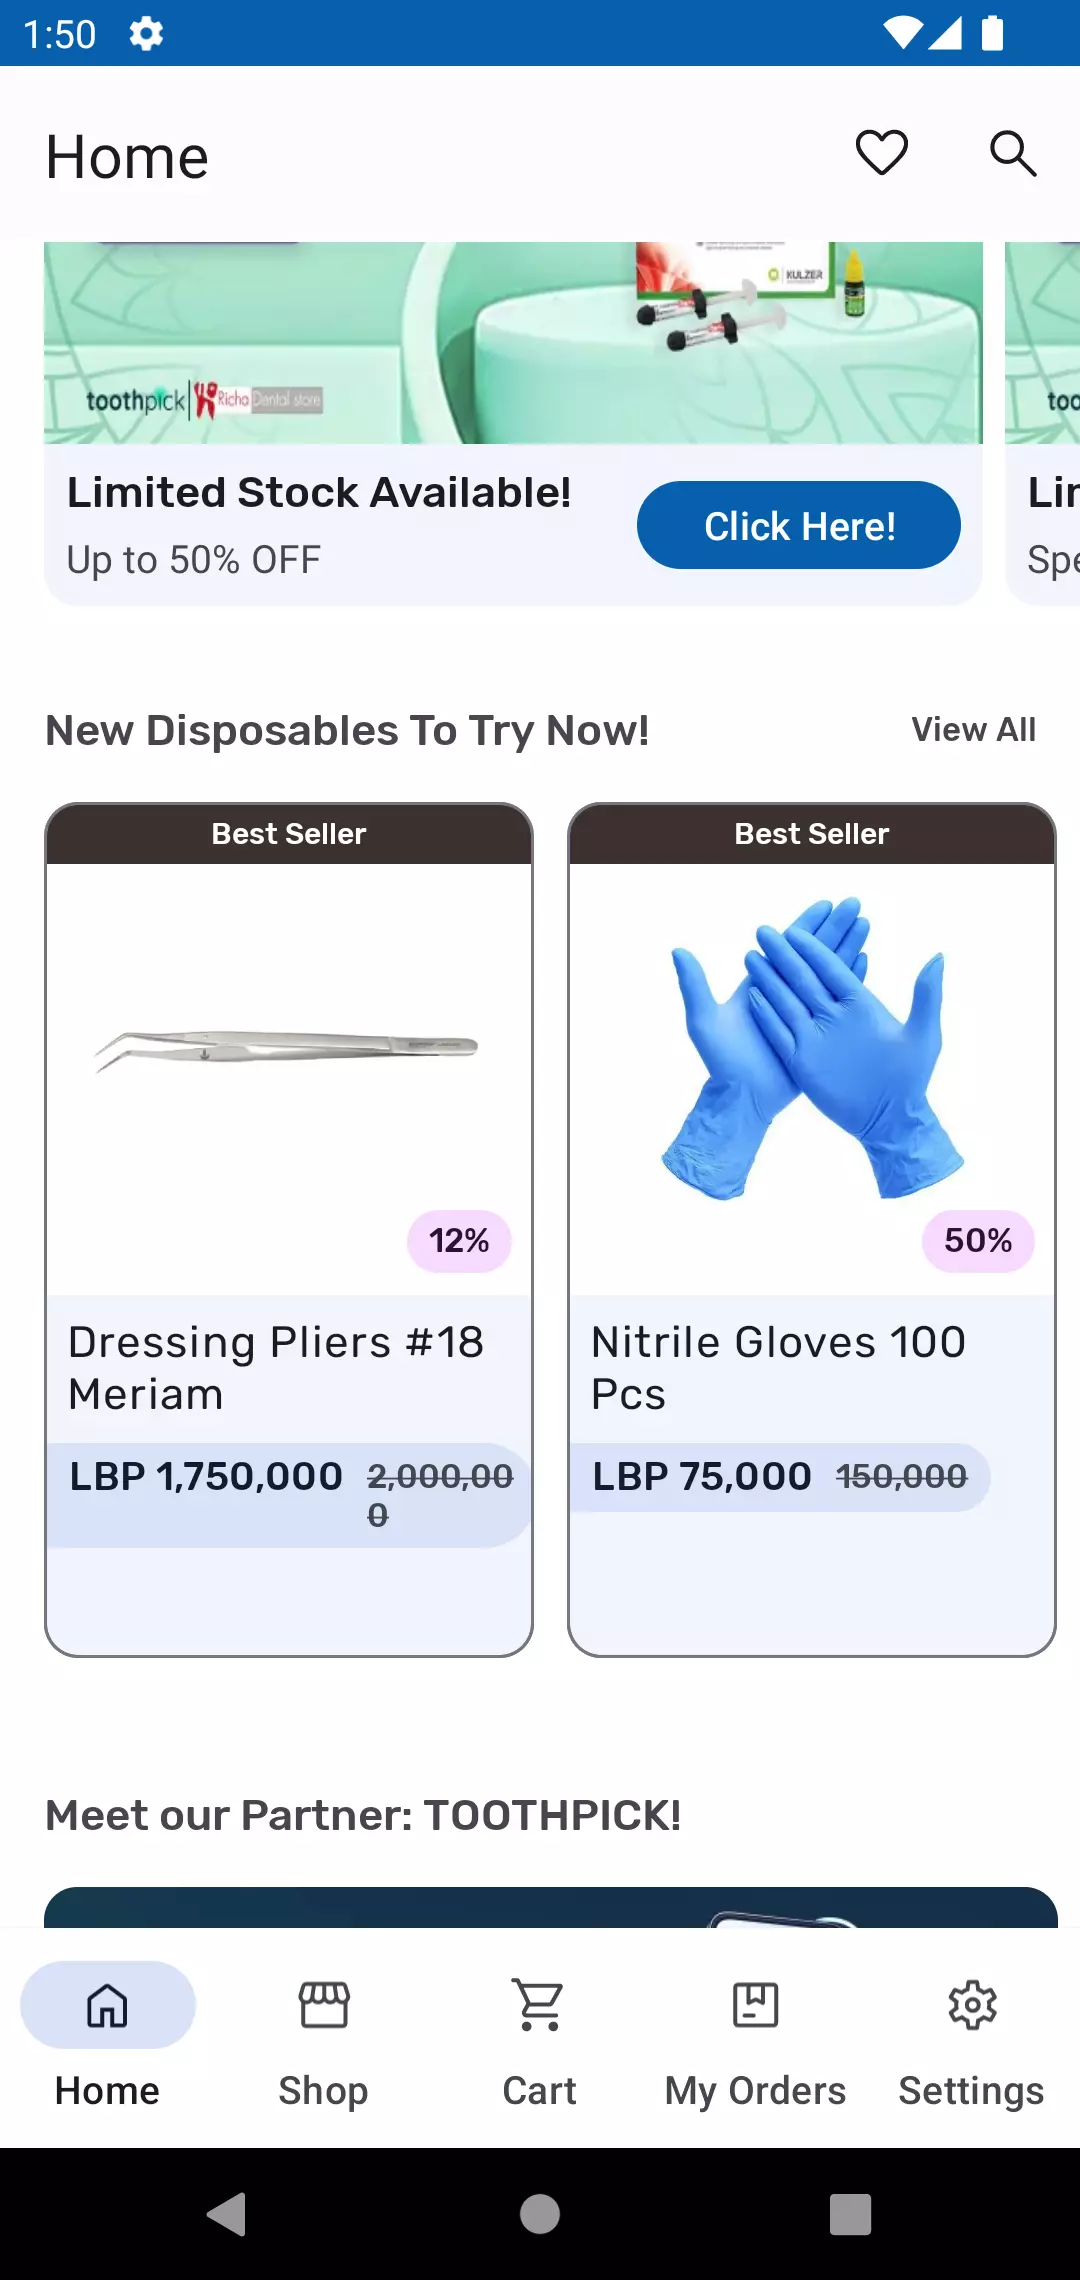Open the Cart icon
Image resolution: width=1080 pixels, height=2280 pixels.
click(539, 2005)
